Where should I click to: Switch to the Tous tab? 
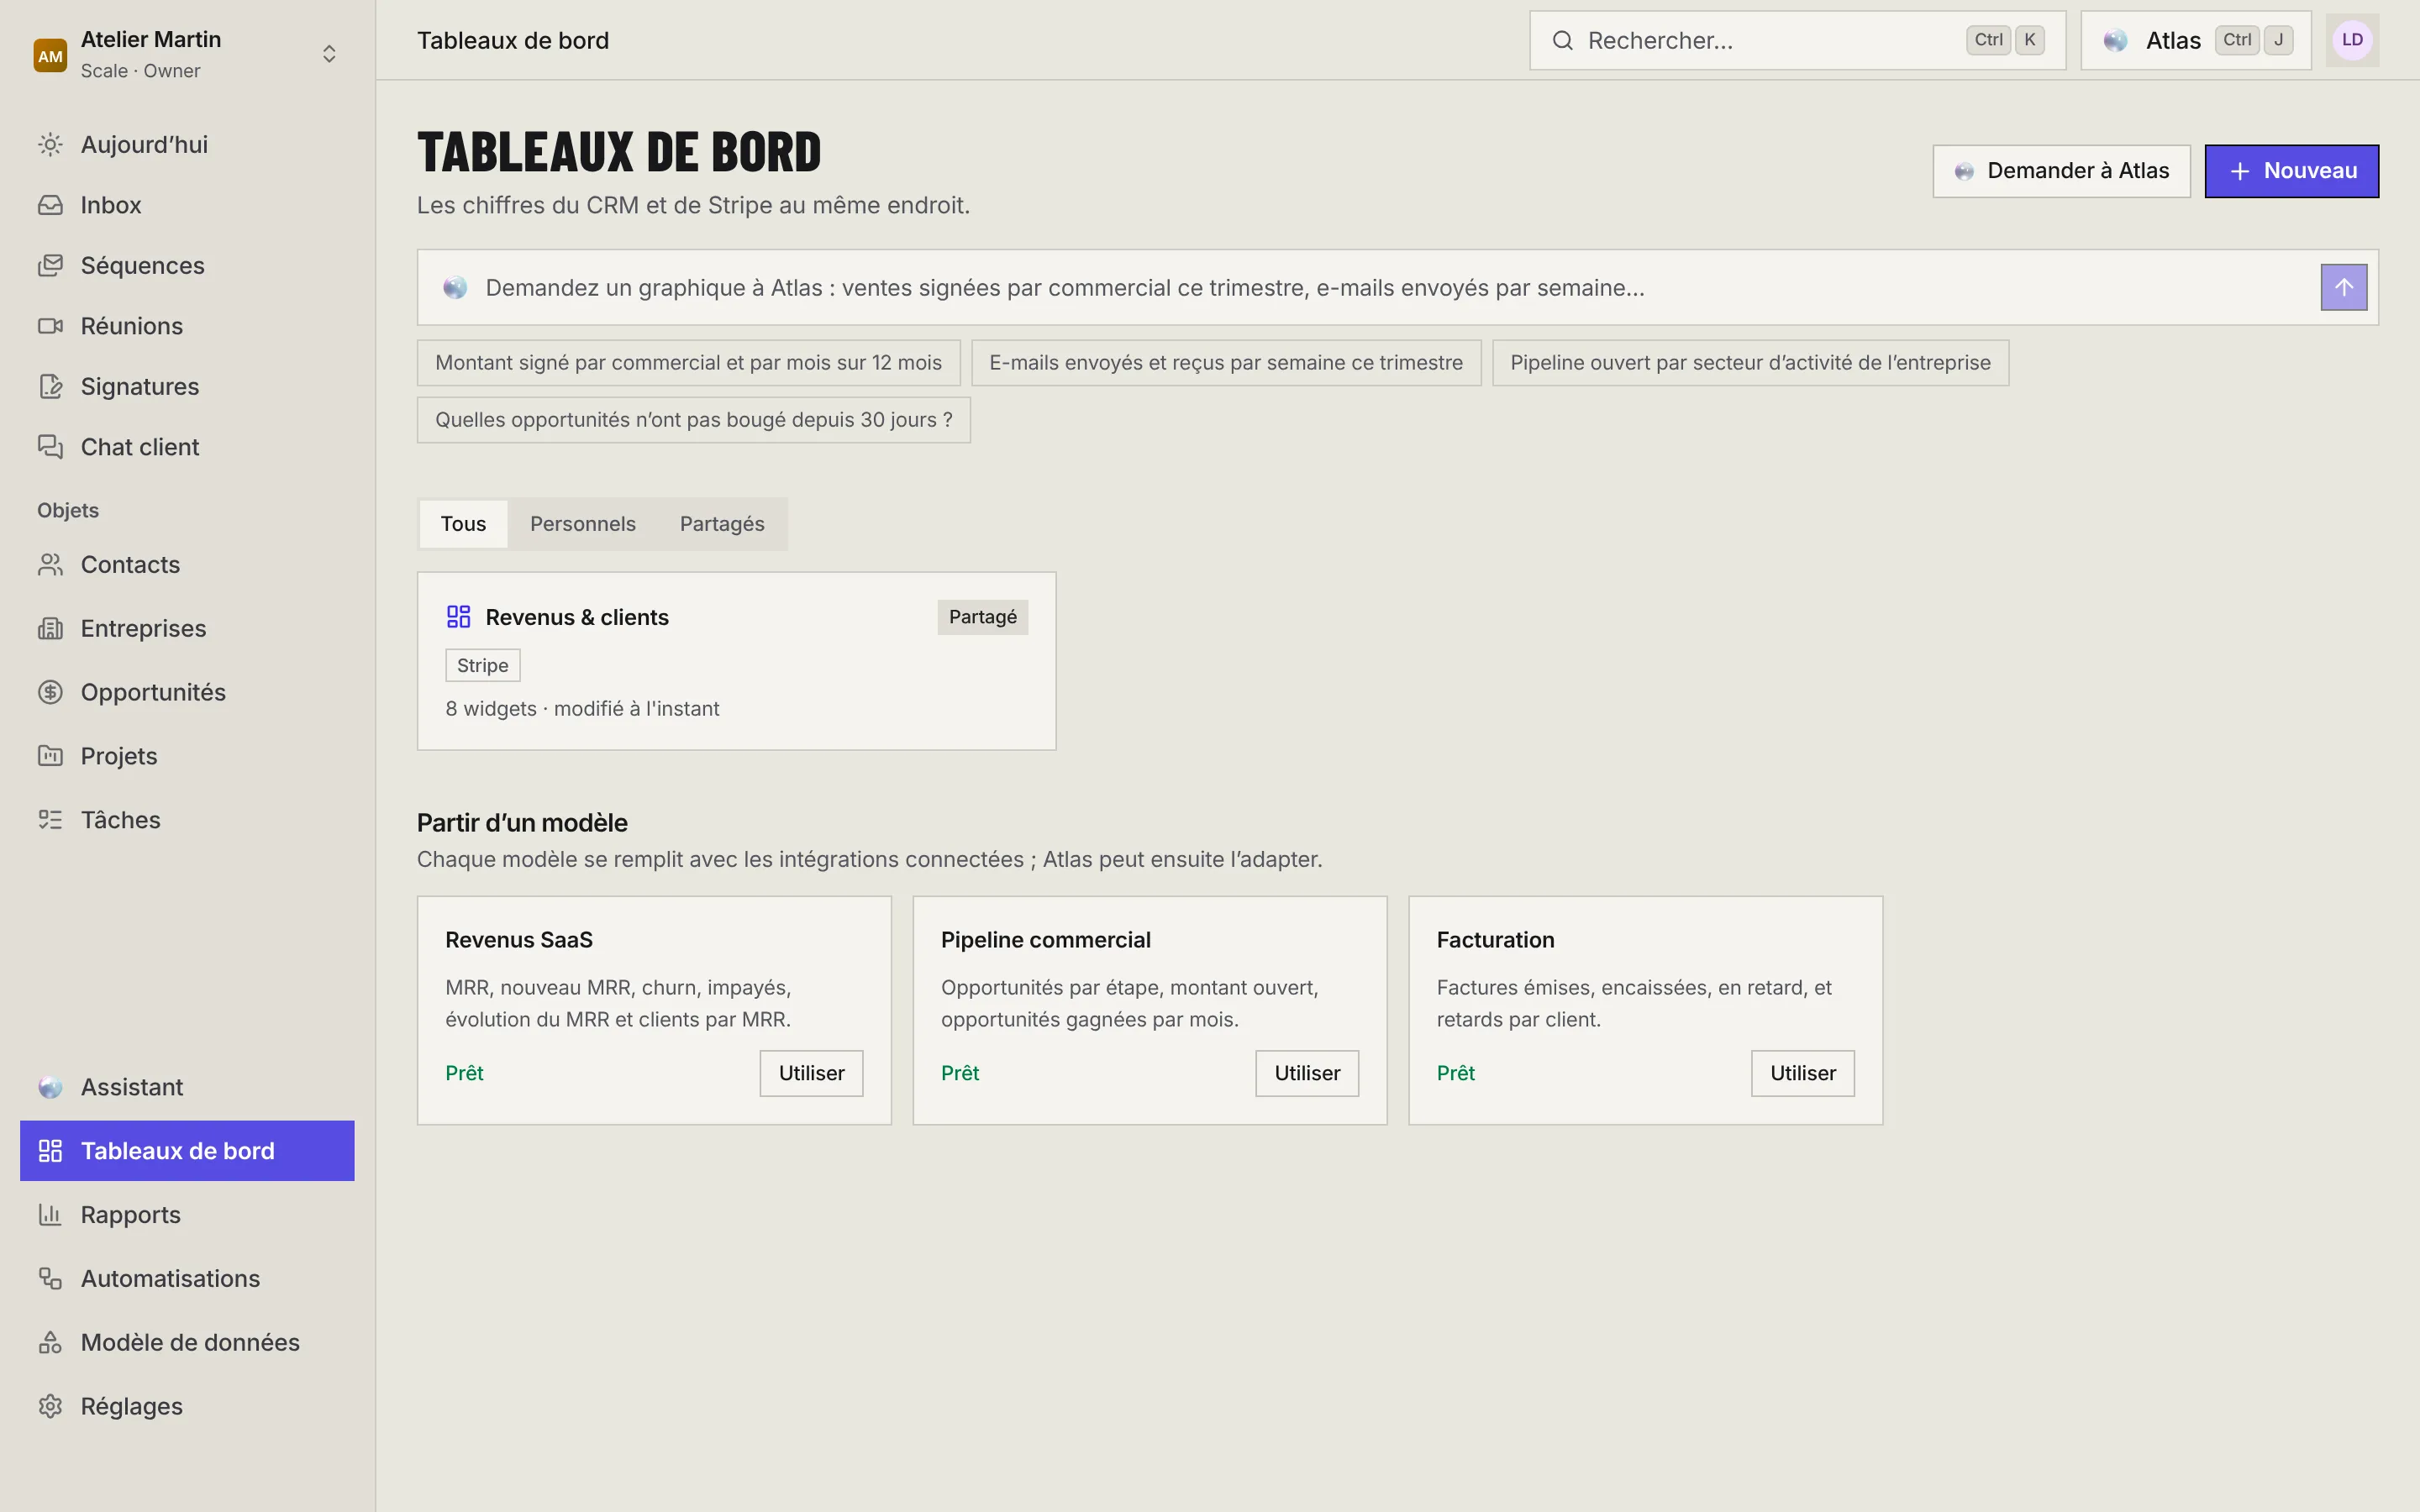pyautogui.click(x=463, y=524)
